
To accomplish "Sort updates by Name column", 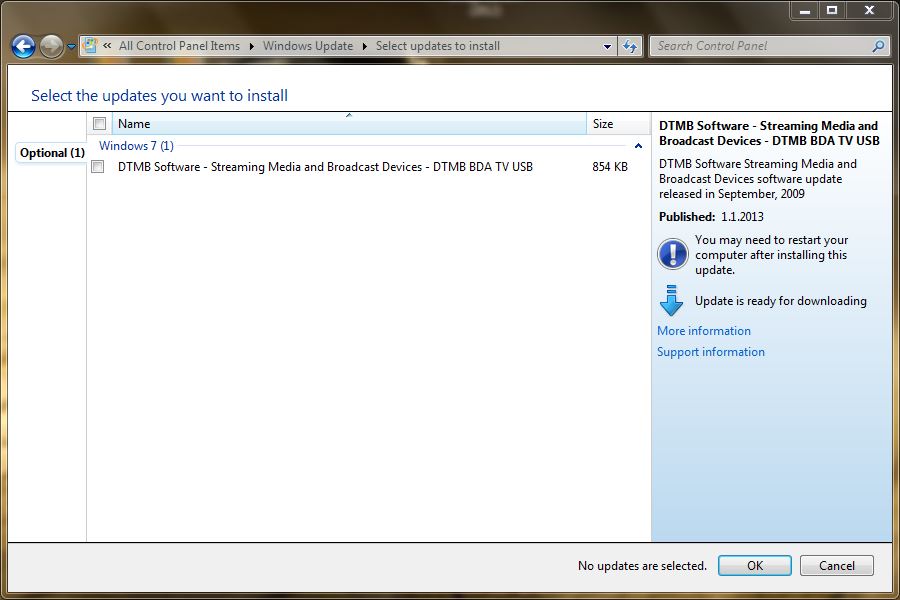I will click(x=349, y=123).
